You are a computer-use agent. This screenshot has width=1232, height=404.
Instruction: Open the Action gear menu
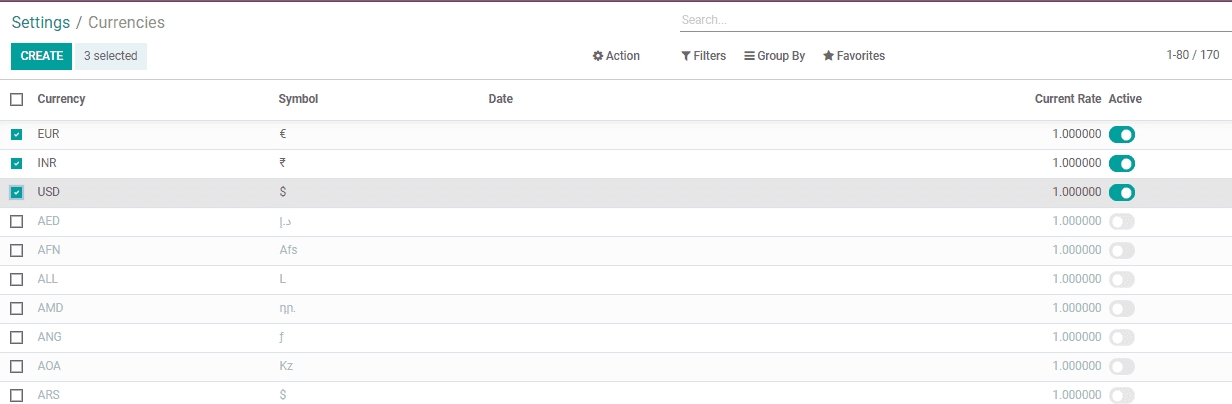(x=616, y=56)
